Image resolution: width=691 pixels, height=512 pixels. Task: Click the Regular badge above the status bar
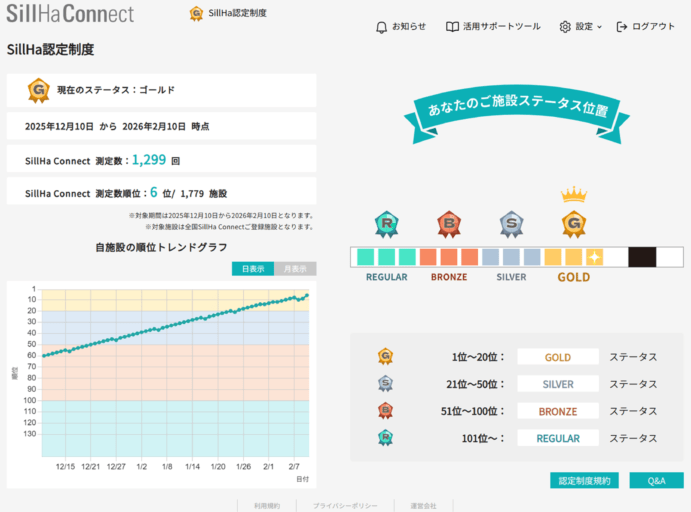[386, 223]
